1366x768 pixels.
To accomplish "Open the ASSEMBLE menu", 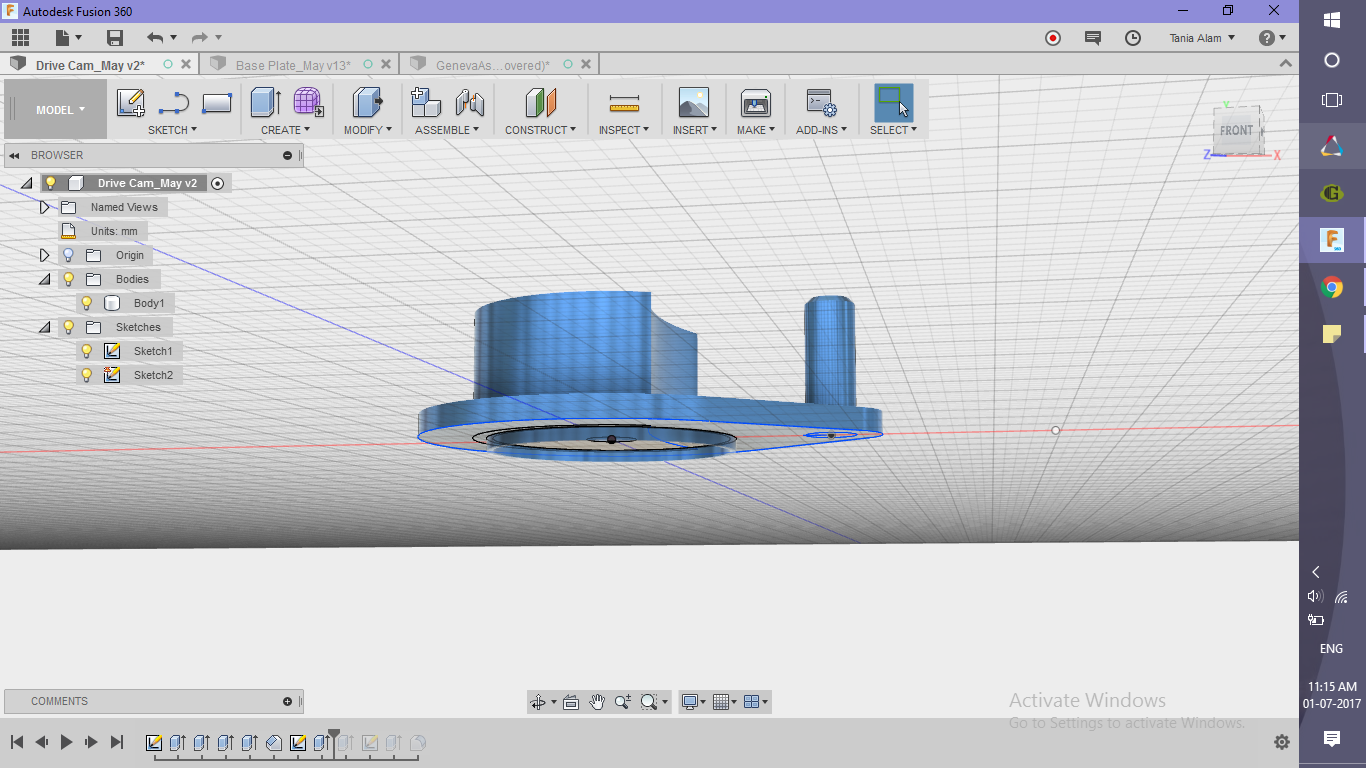I will [447, 130].
